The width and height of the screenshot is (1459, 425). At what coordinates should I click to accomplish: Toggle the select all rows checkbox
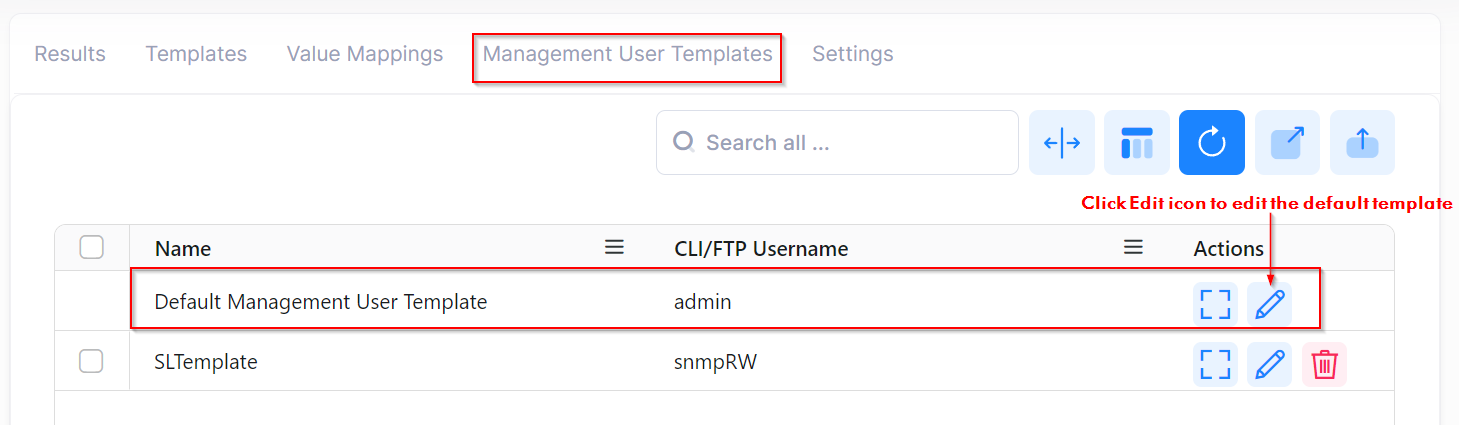92,248
